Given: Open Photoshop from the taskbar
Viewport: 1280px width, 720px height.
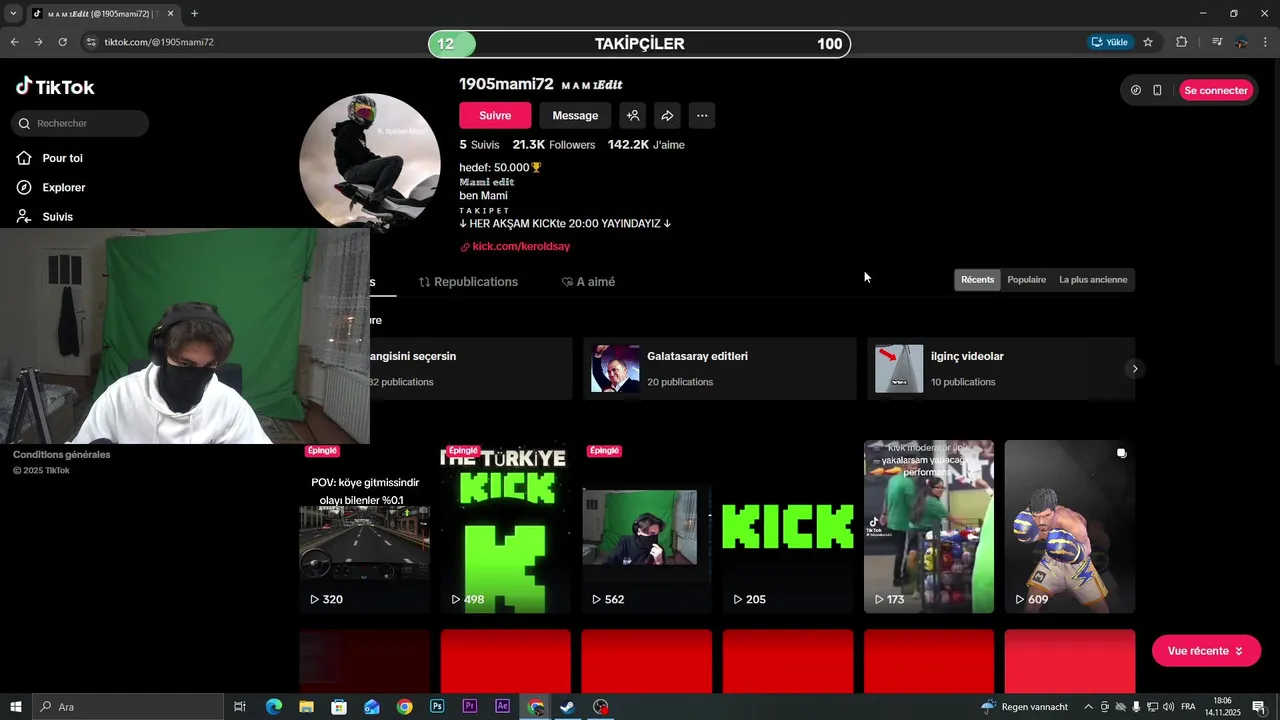Looking at the screenshot, I should click(x=437, y=707).
